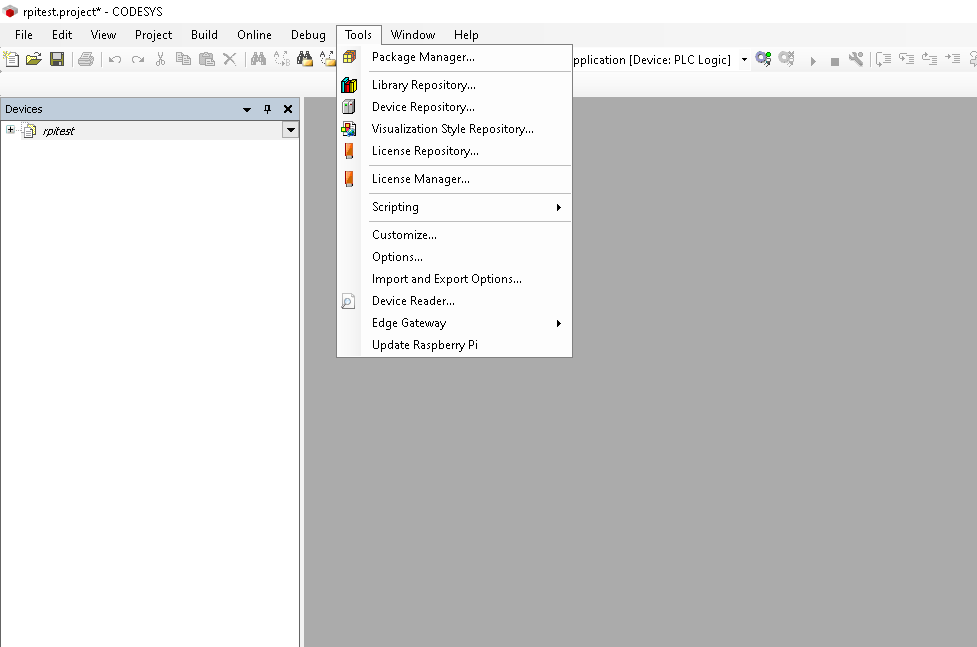This screenshot has width=977, height=647.
Task: Click the Find binoculars icon
Action: [258, 59]
